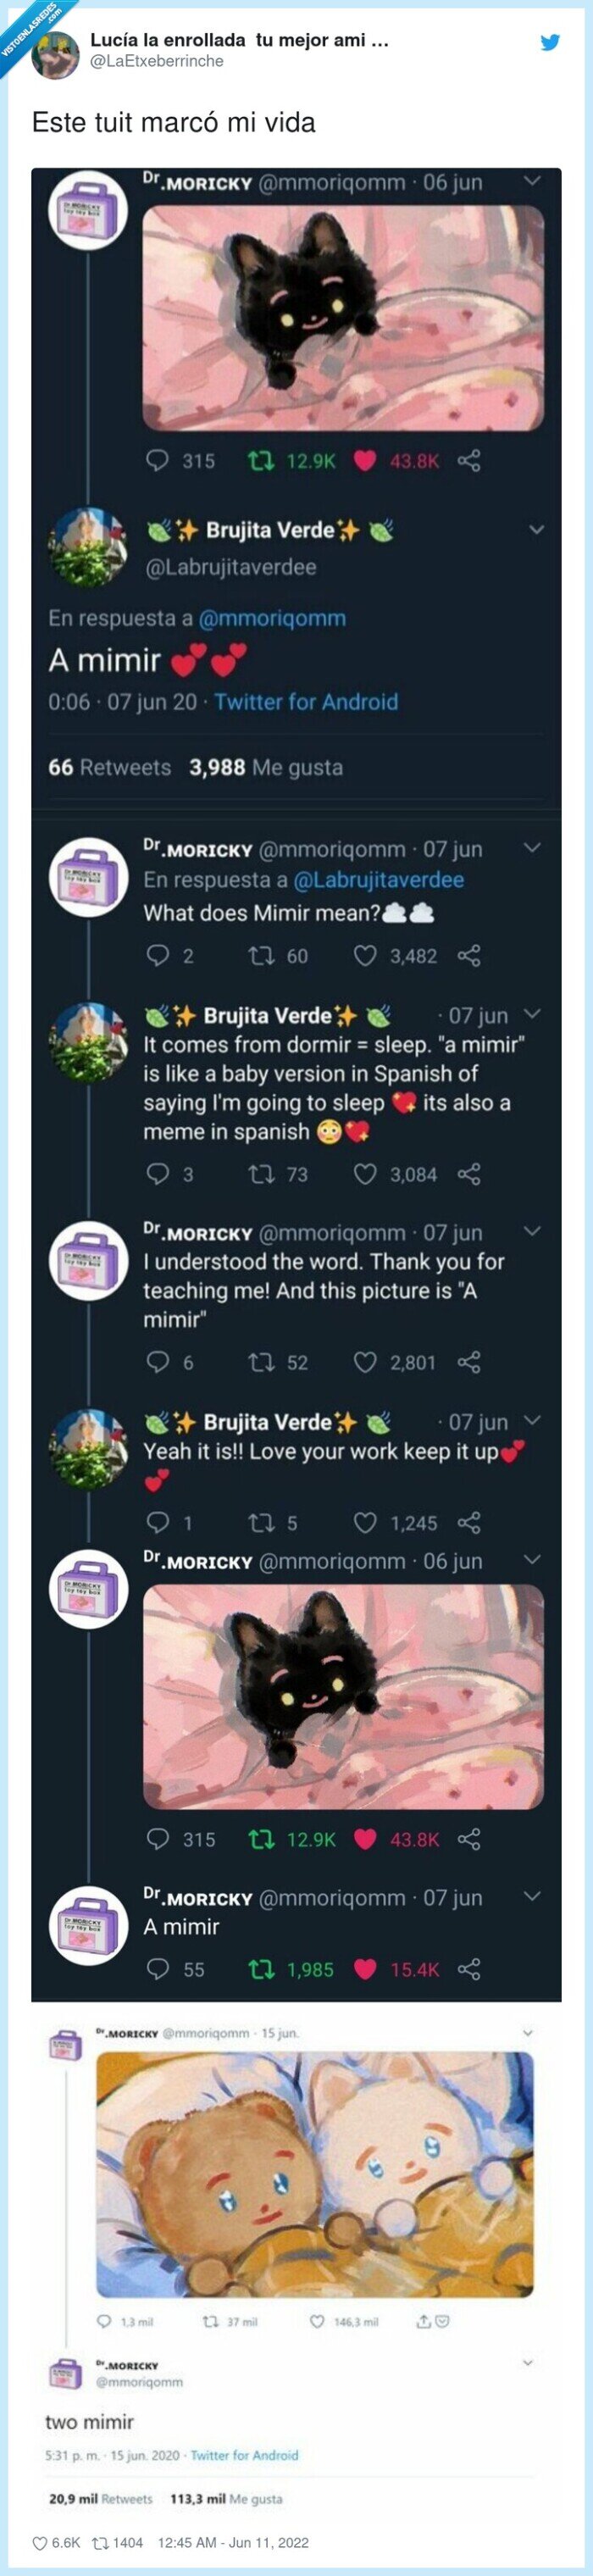
Task: Open Lucía la enrollada's profile avatar
Action: [55, 53]
